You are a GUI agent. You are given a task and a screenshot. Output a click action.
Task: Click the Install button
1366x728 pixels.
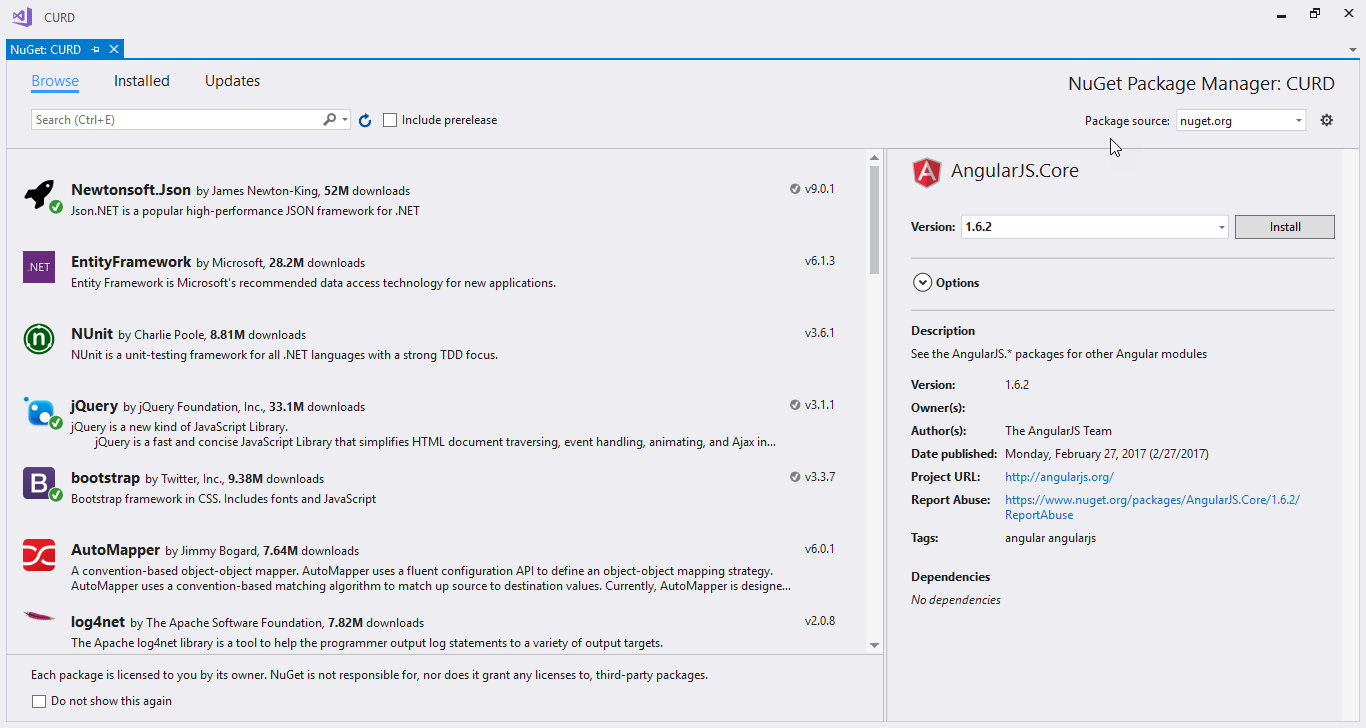coord(1285,227)
